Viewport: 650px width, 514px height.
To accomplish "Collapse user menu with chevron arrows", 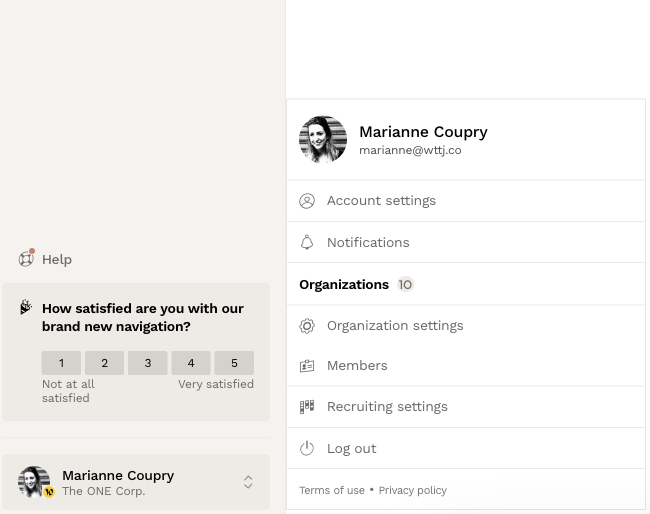I will tap(248, 482).
